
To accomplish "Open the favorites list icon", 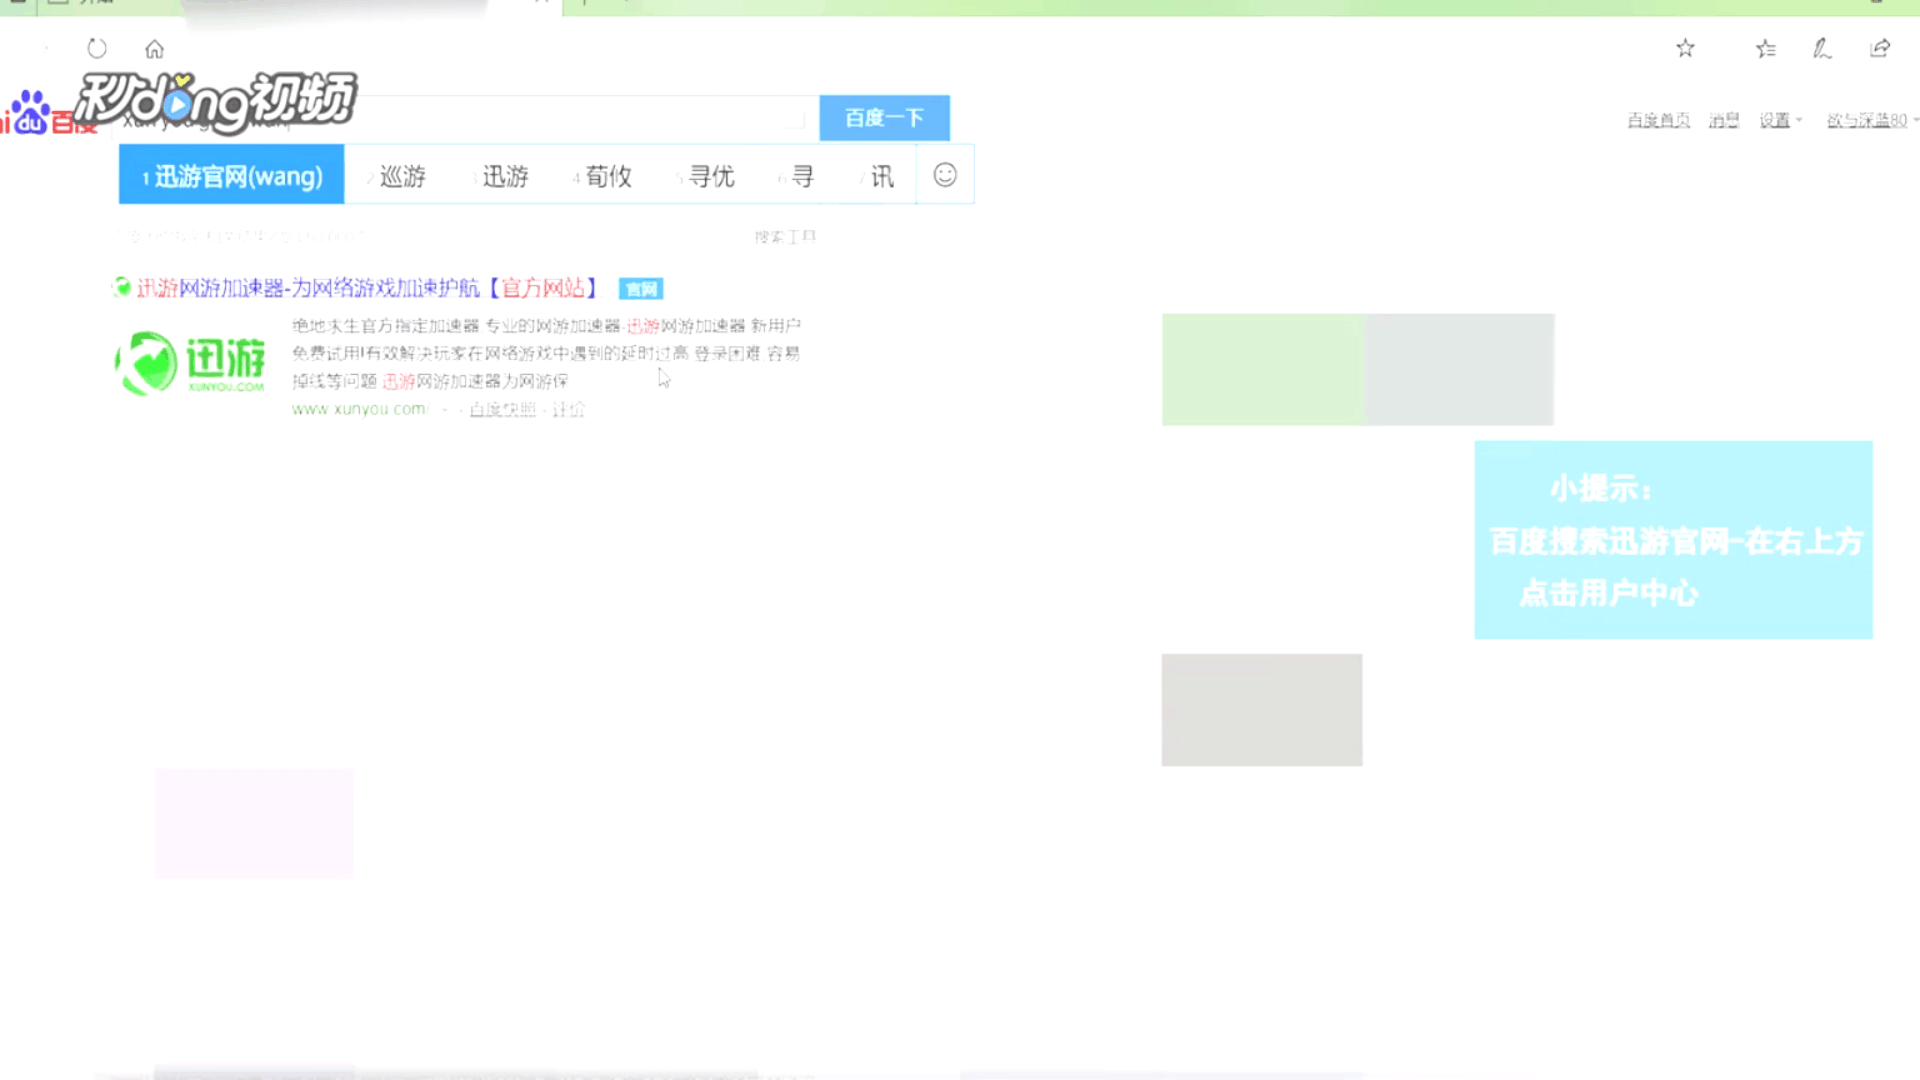I will click(1765, 48).
